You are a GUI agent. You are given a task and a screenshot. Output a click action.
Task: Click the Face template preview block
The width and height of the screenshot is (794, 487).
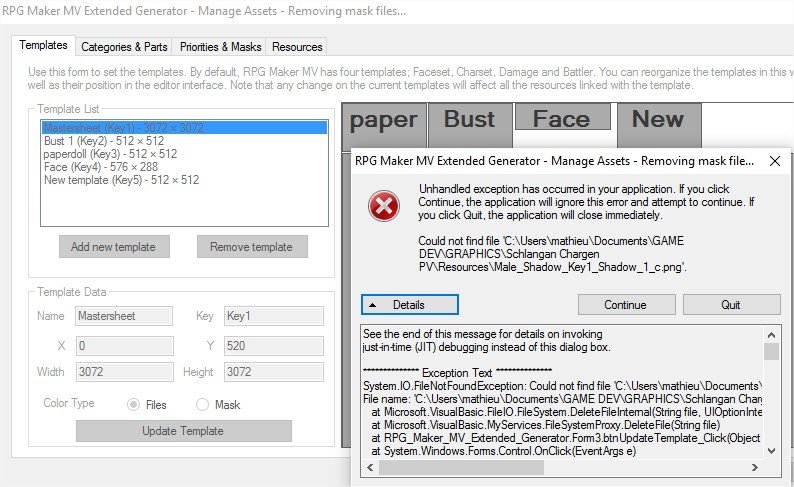562,117
